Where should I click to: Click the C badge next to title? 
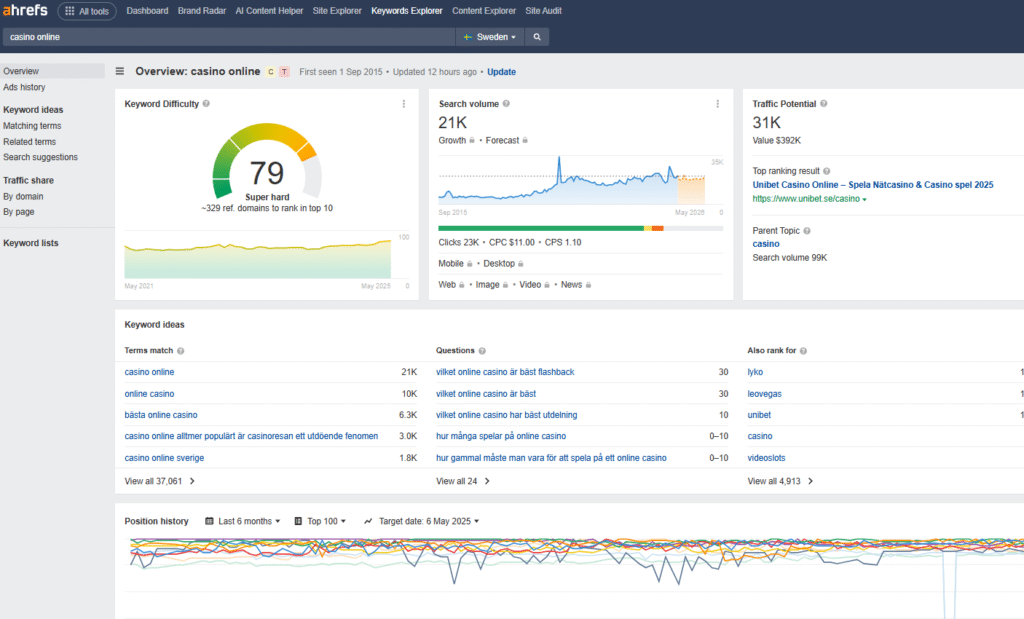point(271,72)
